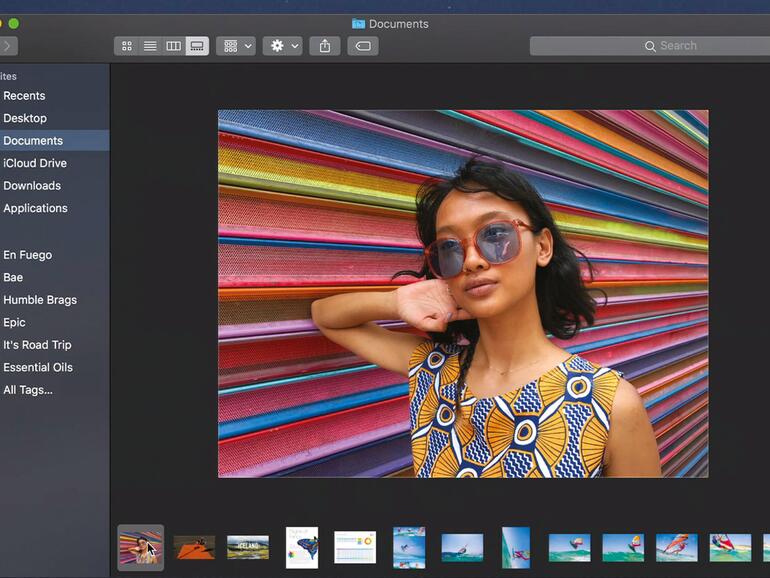The height and width of the screenshot is (578, 770).
Task: Select the Epic tag
Action: [x=55, y=323]
